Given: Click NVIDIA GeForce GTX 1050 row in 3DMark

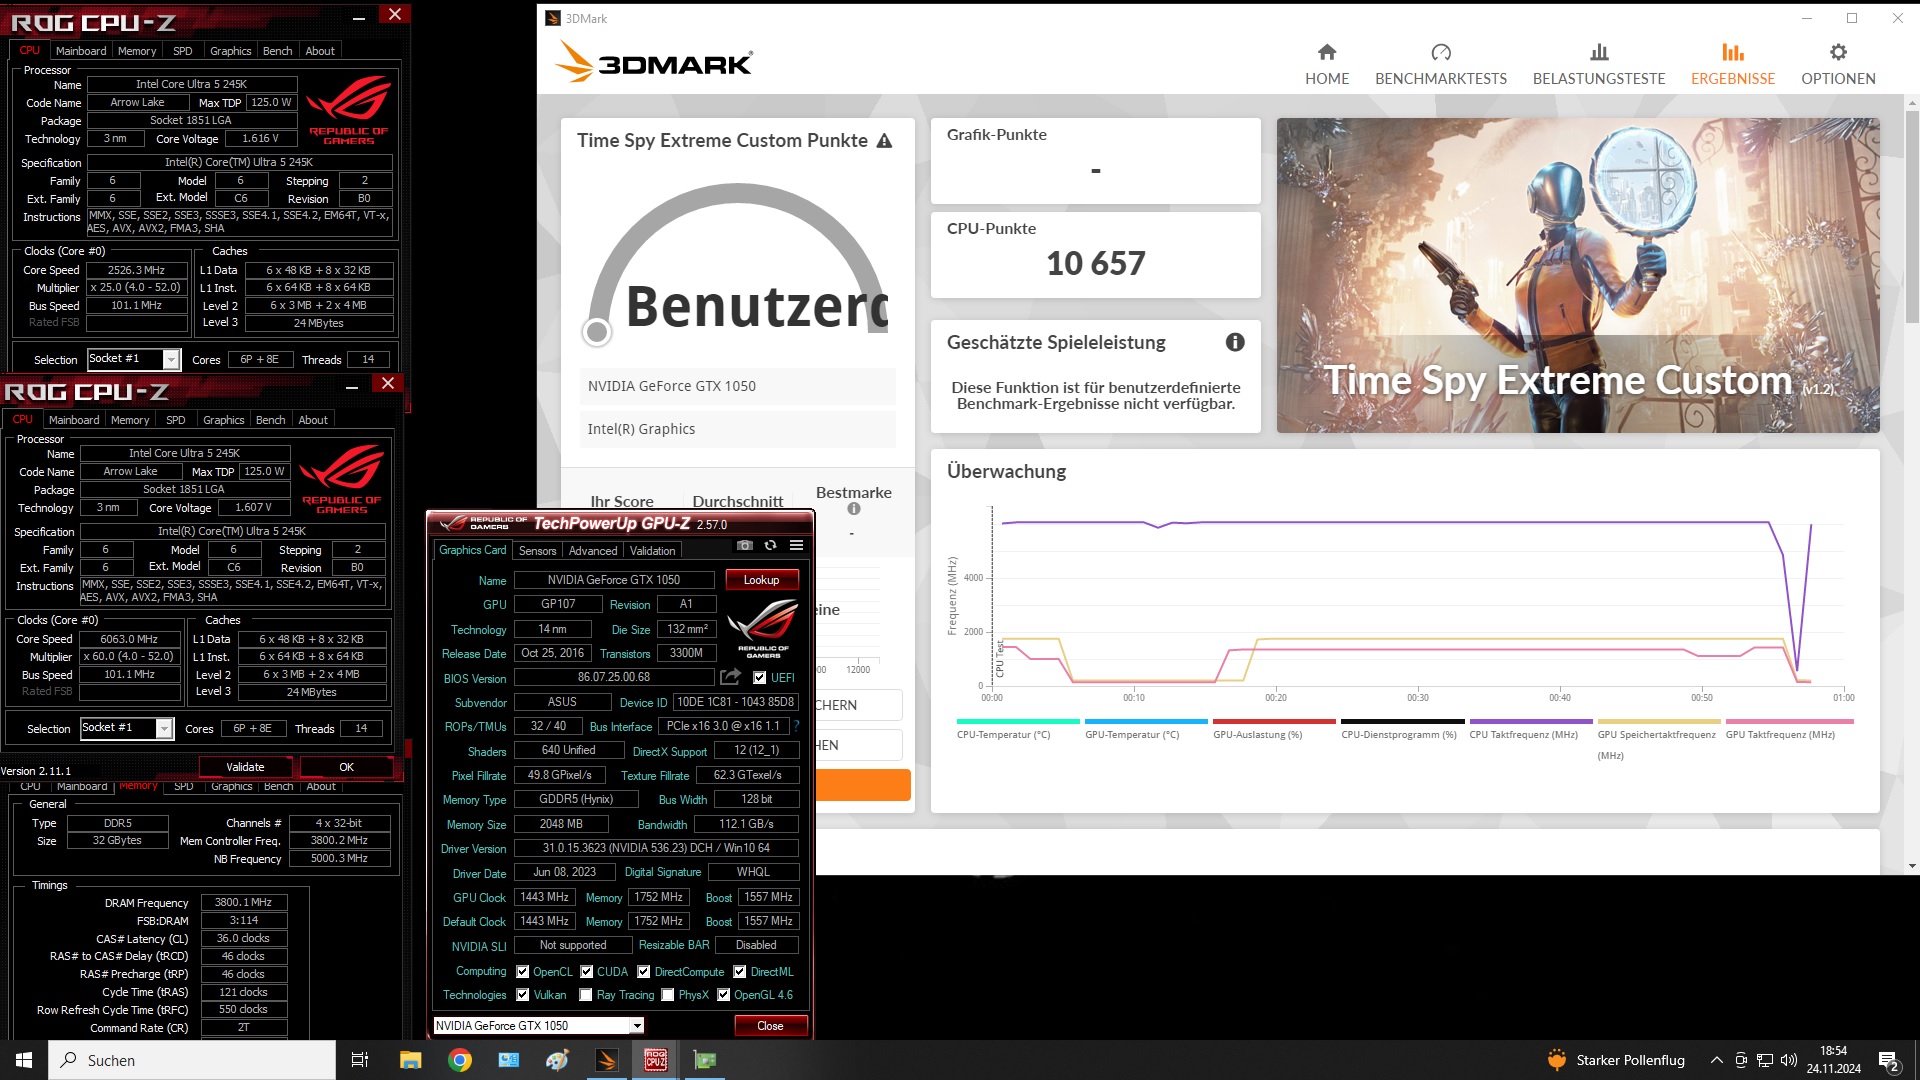Looking at the screenshot, I should pyautogui.click(x=738, y=386).
